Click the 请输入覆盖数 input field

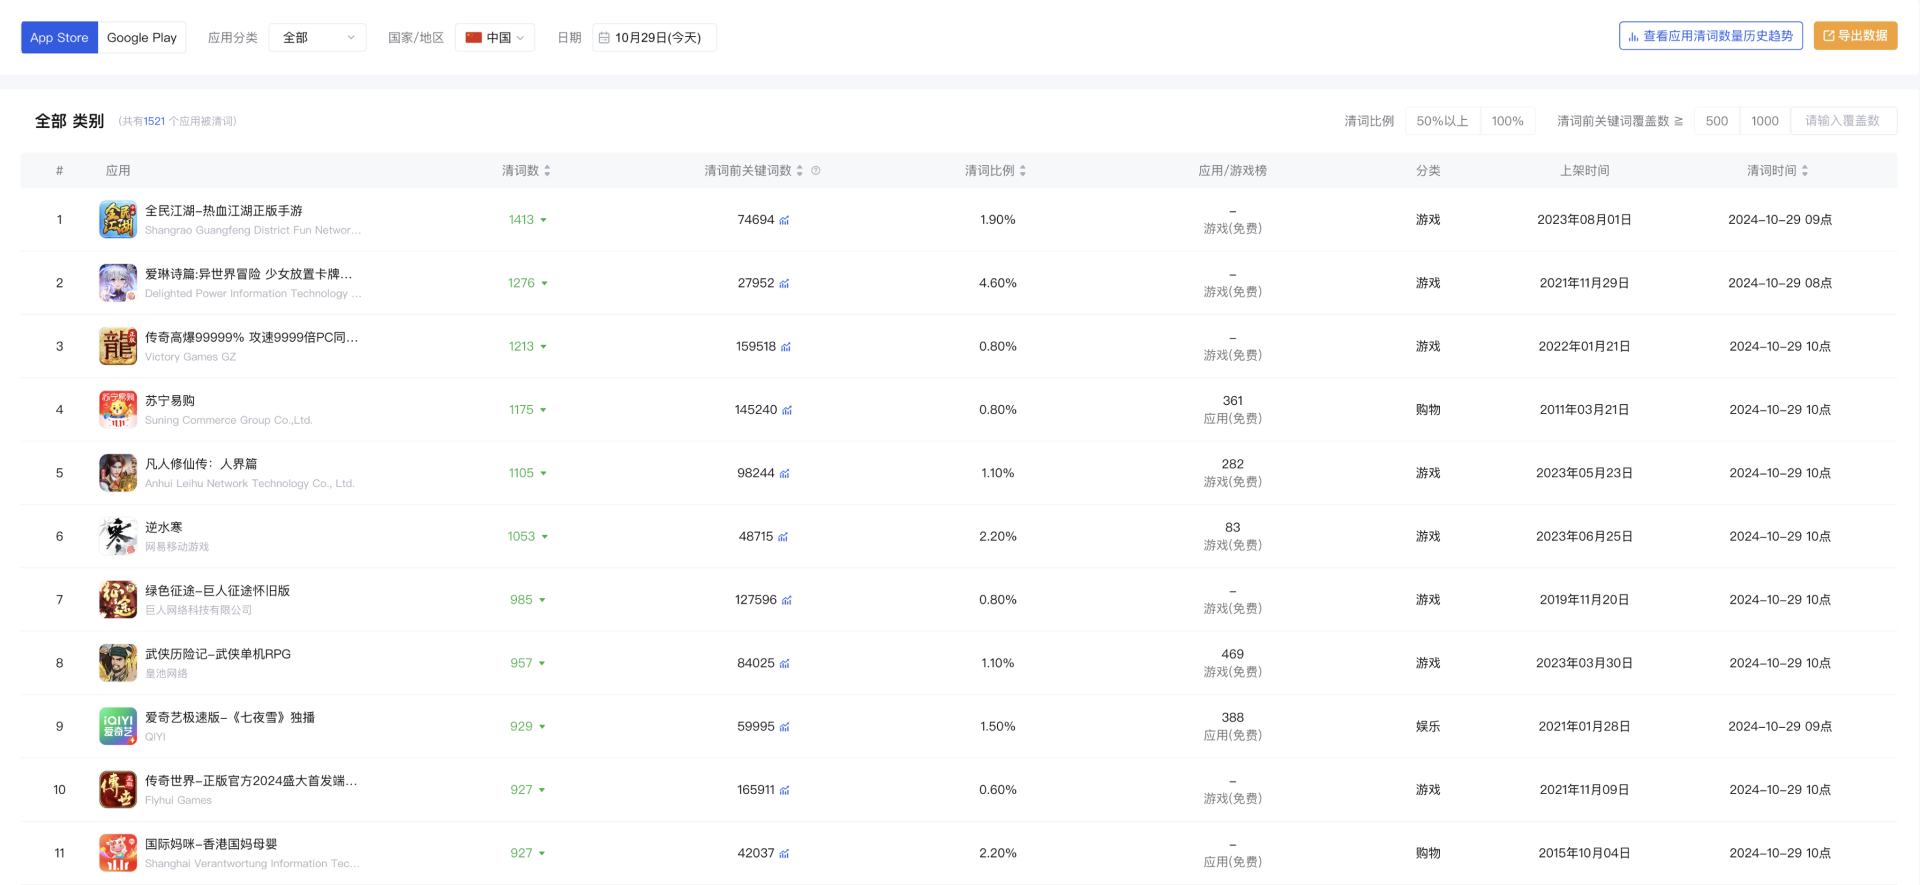(1842, 121)
